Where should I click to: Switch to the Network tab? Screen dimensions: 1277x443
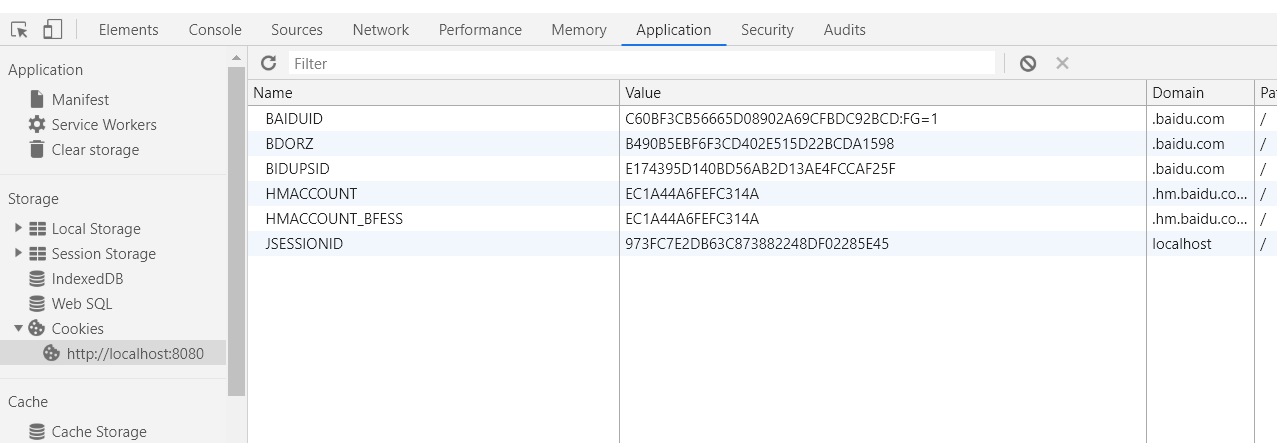380,30
